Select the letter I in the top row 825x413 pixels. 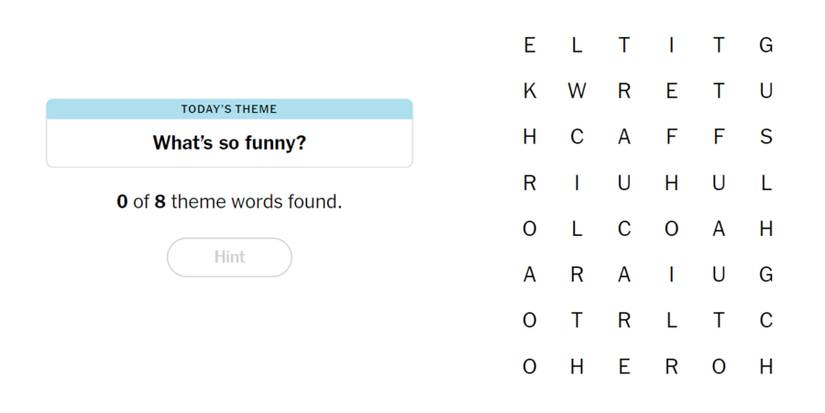(x=671, y=45)
